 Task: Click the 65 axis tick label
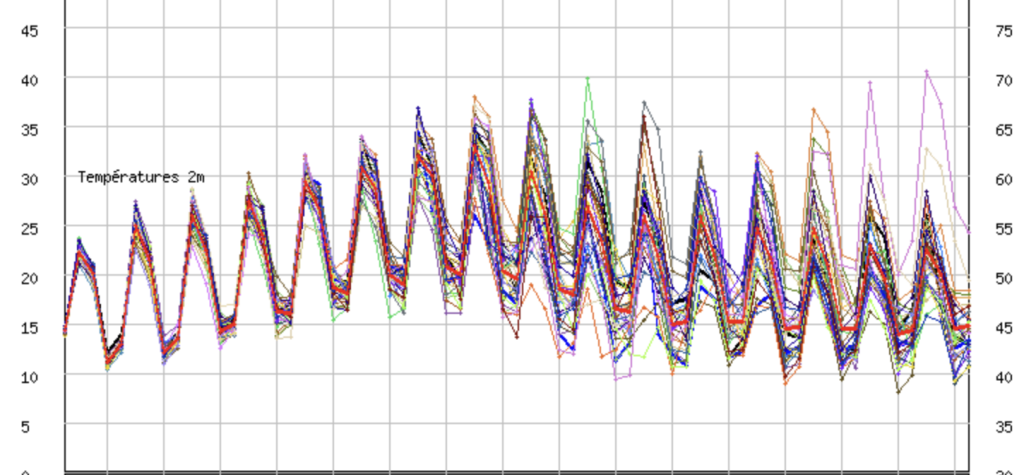[x=1004, y=129]
